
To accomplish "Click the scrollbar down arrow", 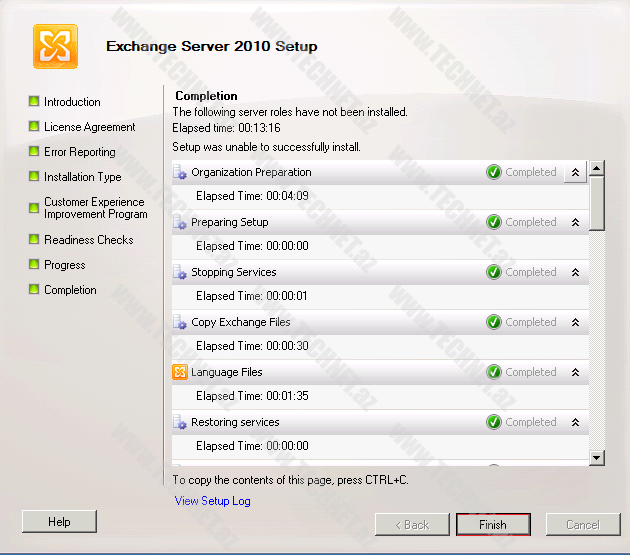I will tap(597, 457).
